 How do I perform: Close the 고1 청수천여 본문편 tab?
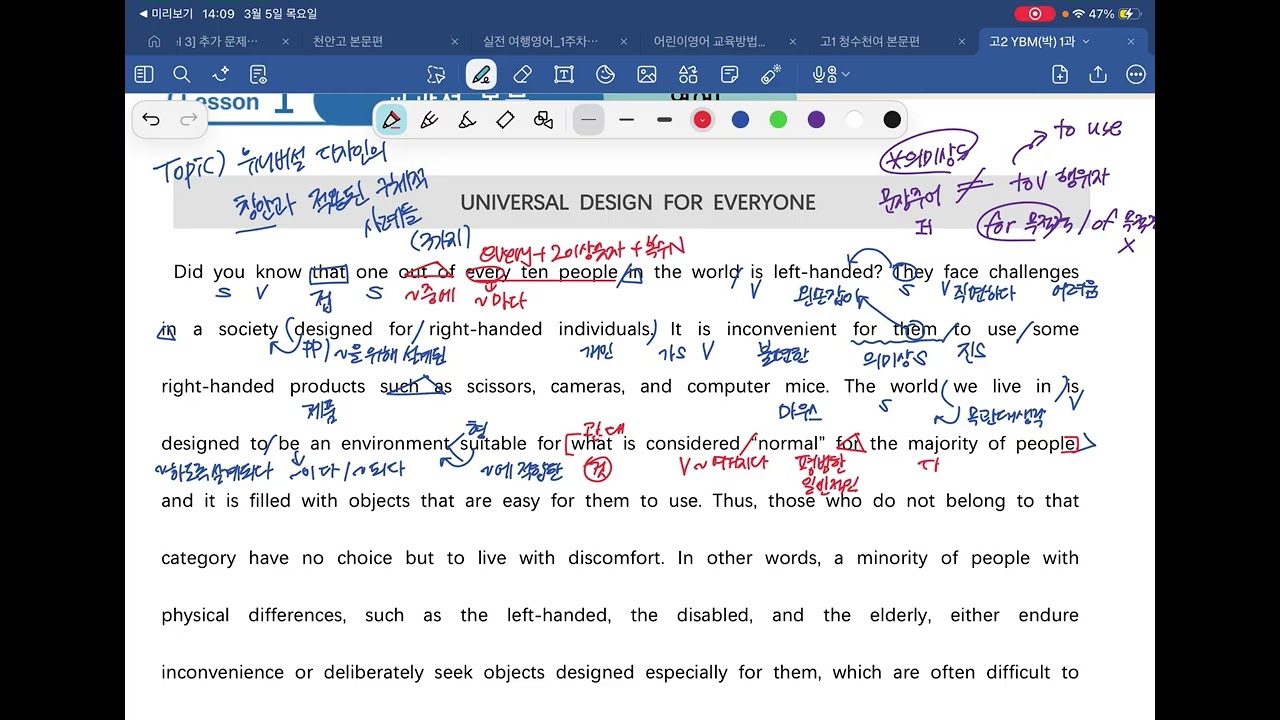[962, 42]
